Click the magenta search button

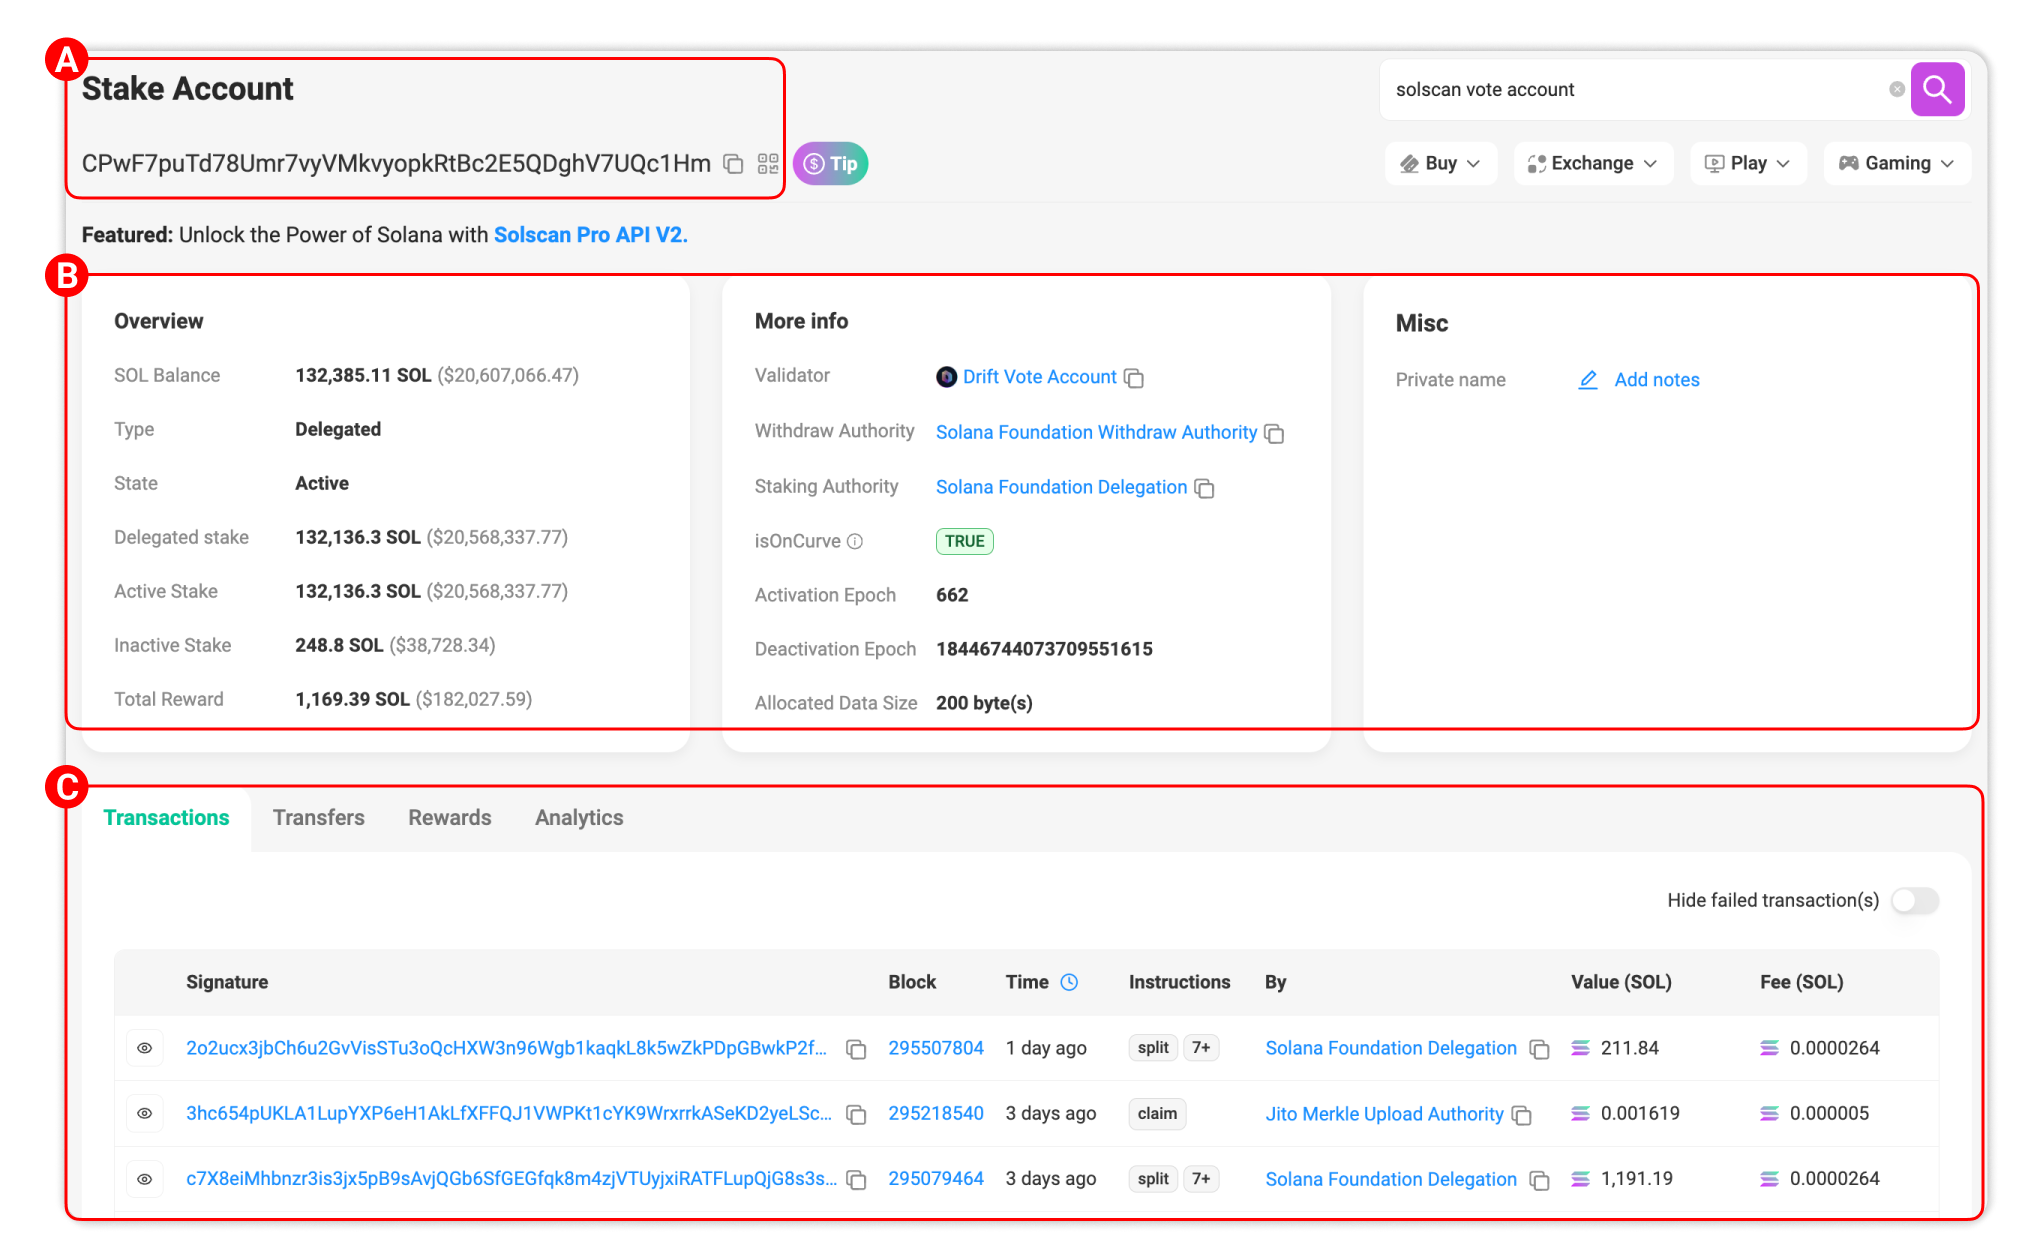point(1937,90)
